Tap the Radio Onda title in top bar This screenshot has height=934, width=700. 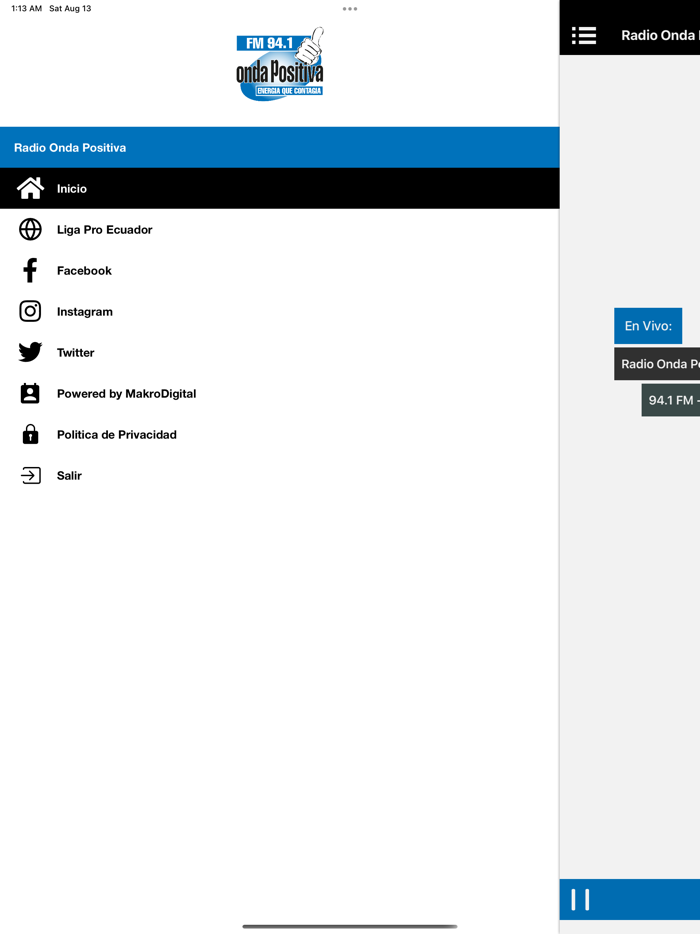tap(660, 35)
